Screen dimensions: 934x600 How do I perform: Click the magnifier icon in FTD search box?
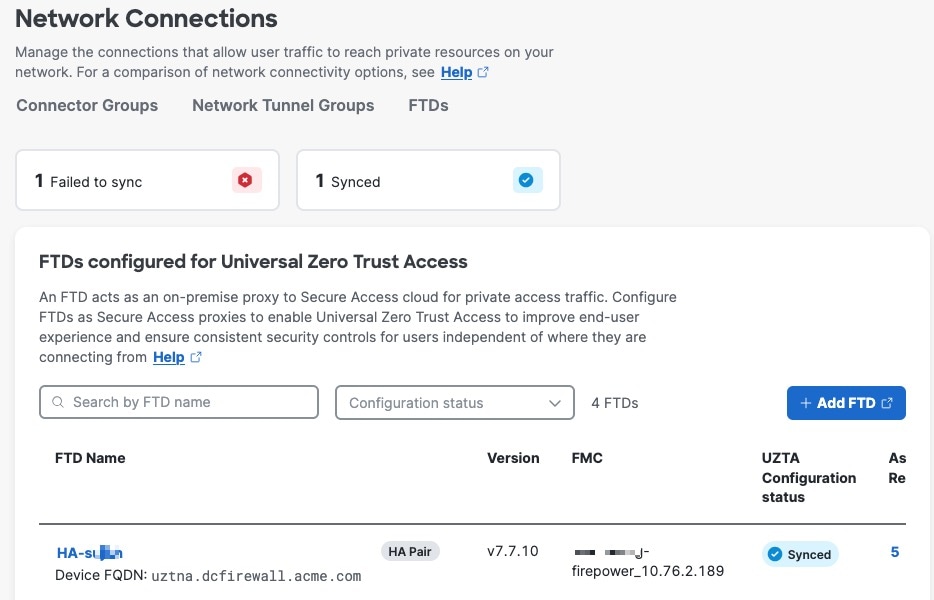click(58, 402)
